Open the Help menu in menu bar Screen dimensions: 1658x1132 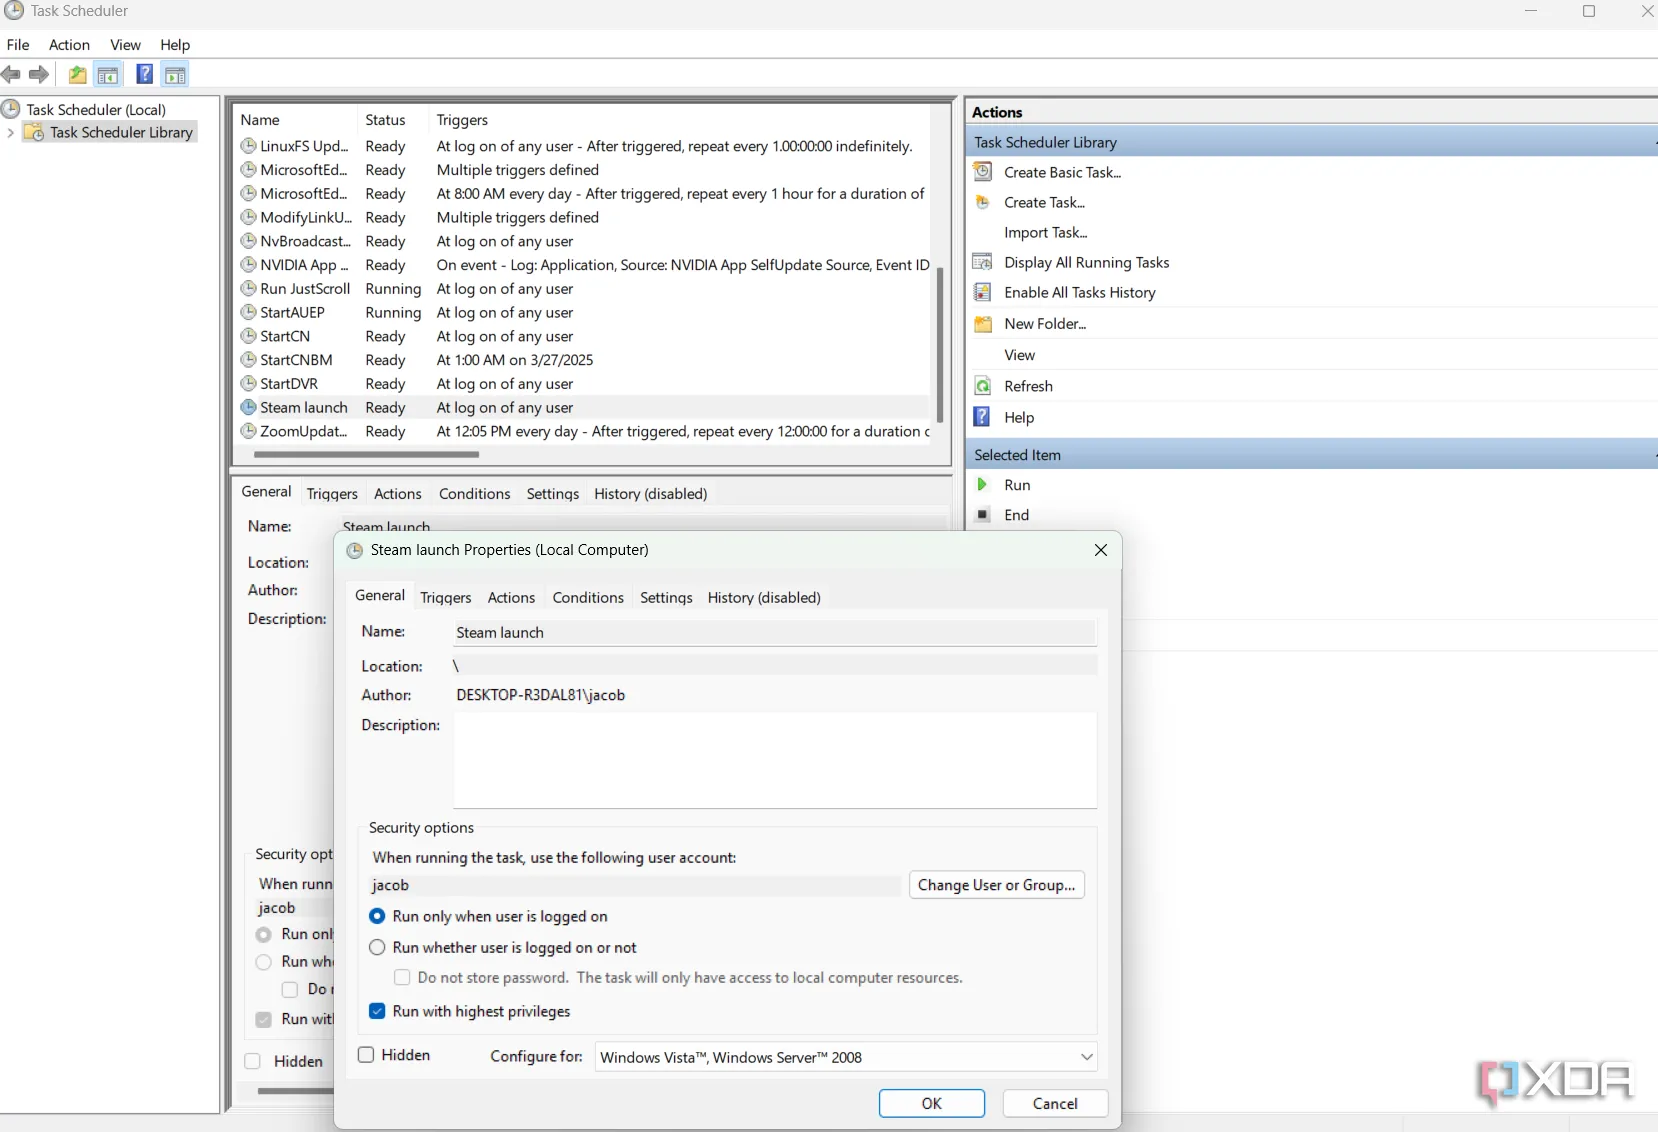175,45
